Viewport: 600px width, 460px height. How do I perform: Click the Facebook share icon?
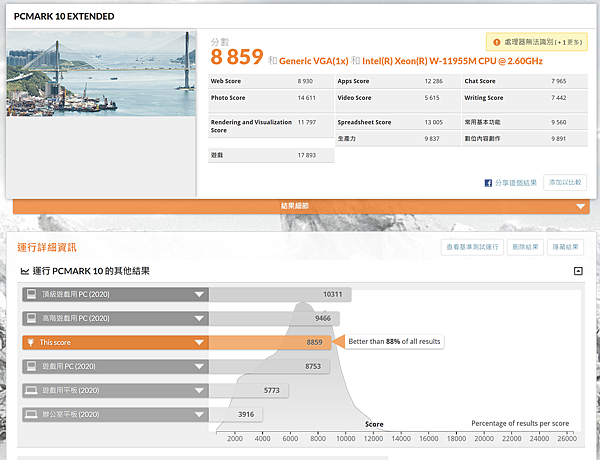pyautogui.click(x=488, y=183)
